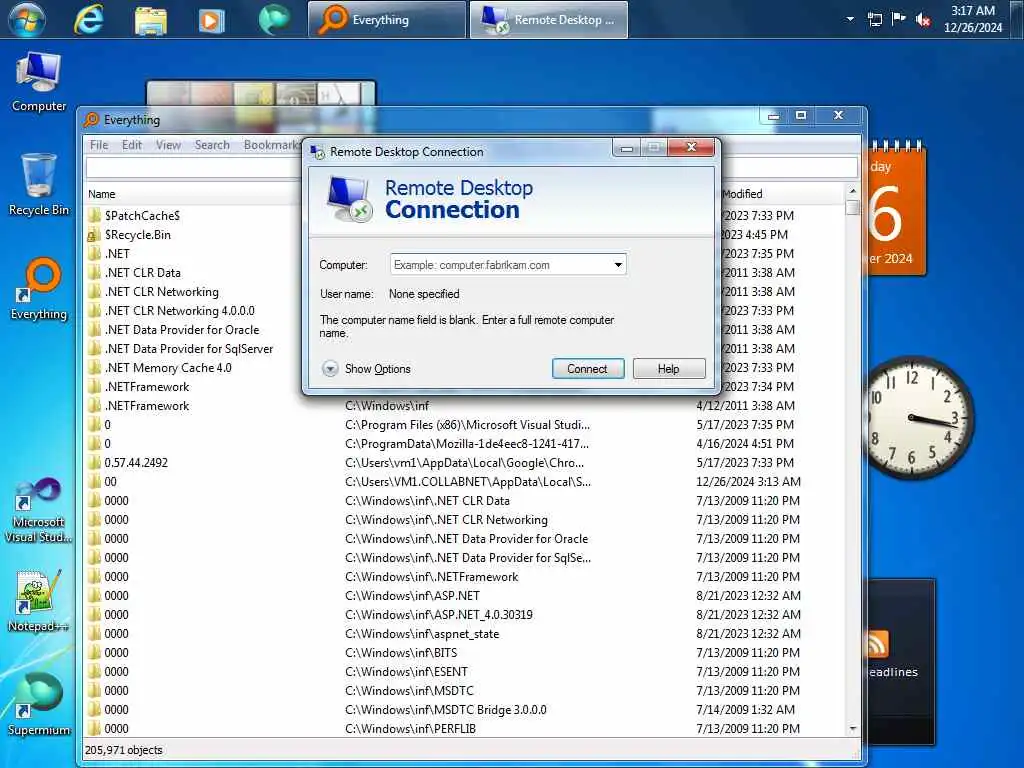Click the clock desktop gadget
The height and width of the screenshot is (768, 1024).
[x=920, y=418]
